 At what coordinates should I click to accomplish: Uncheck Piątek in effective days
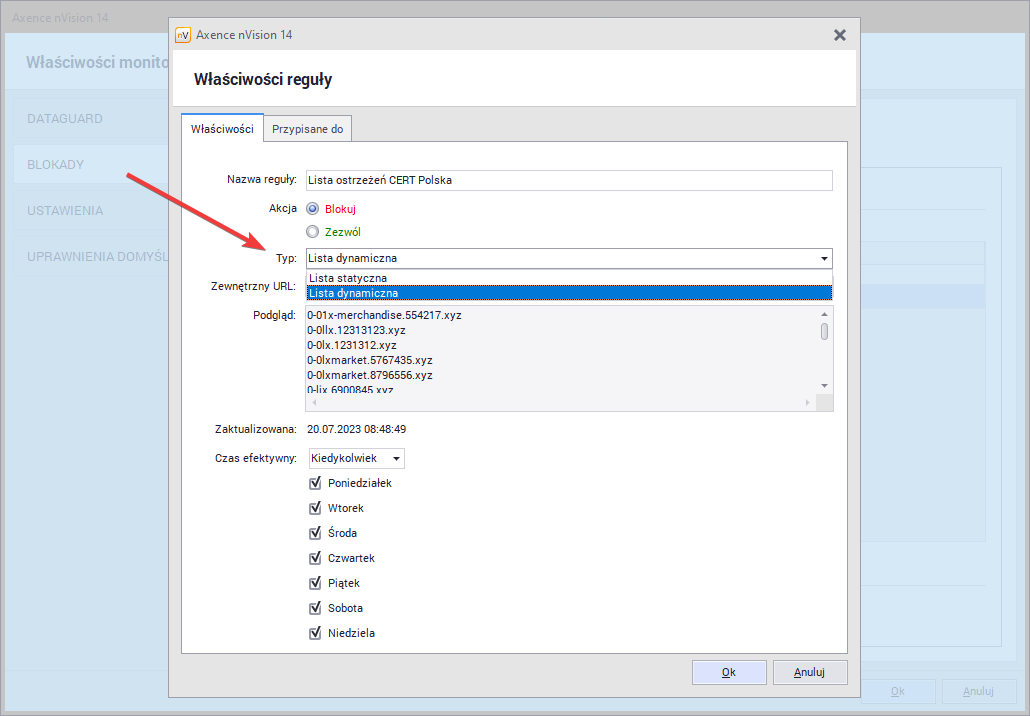[x=316, y=583]
